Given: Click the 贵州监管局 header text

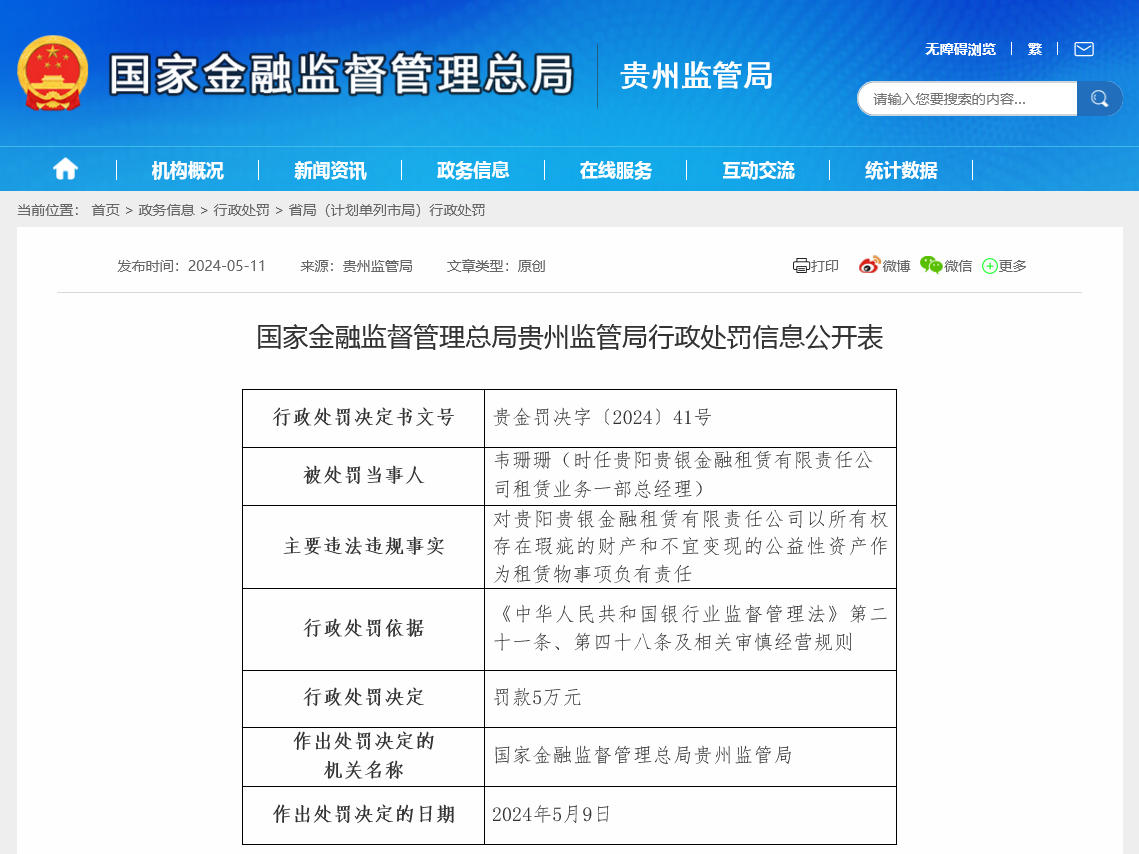Looking at the screenshot, I should click(697, 76).
